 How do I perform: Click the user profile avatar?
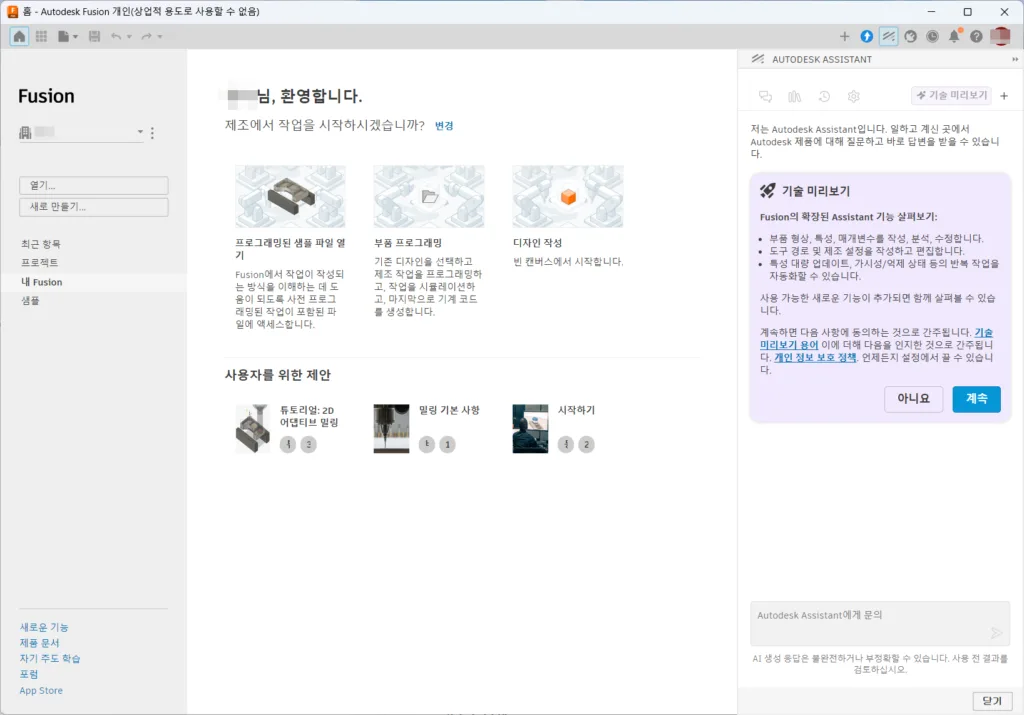1000,37
